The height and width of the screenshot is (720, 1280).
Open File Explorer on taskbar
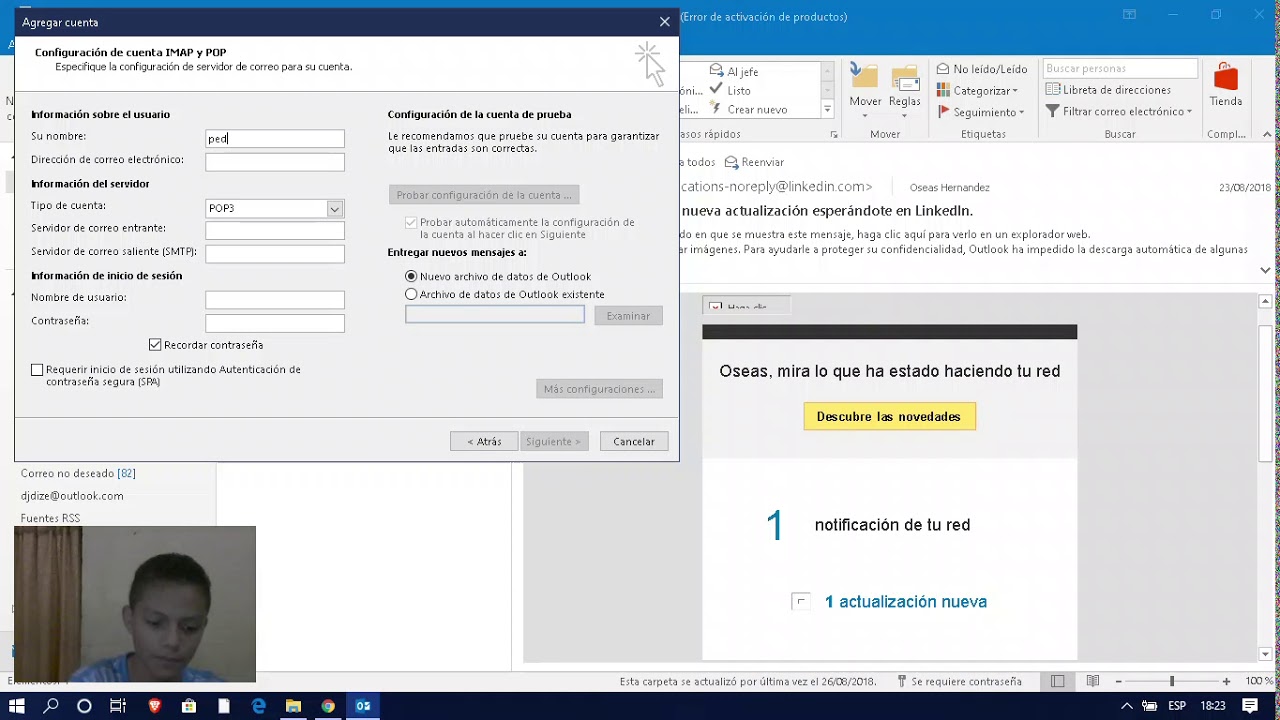coord(293,706)
